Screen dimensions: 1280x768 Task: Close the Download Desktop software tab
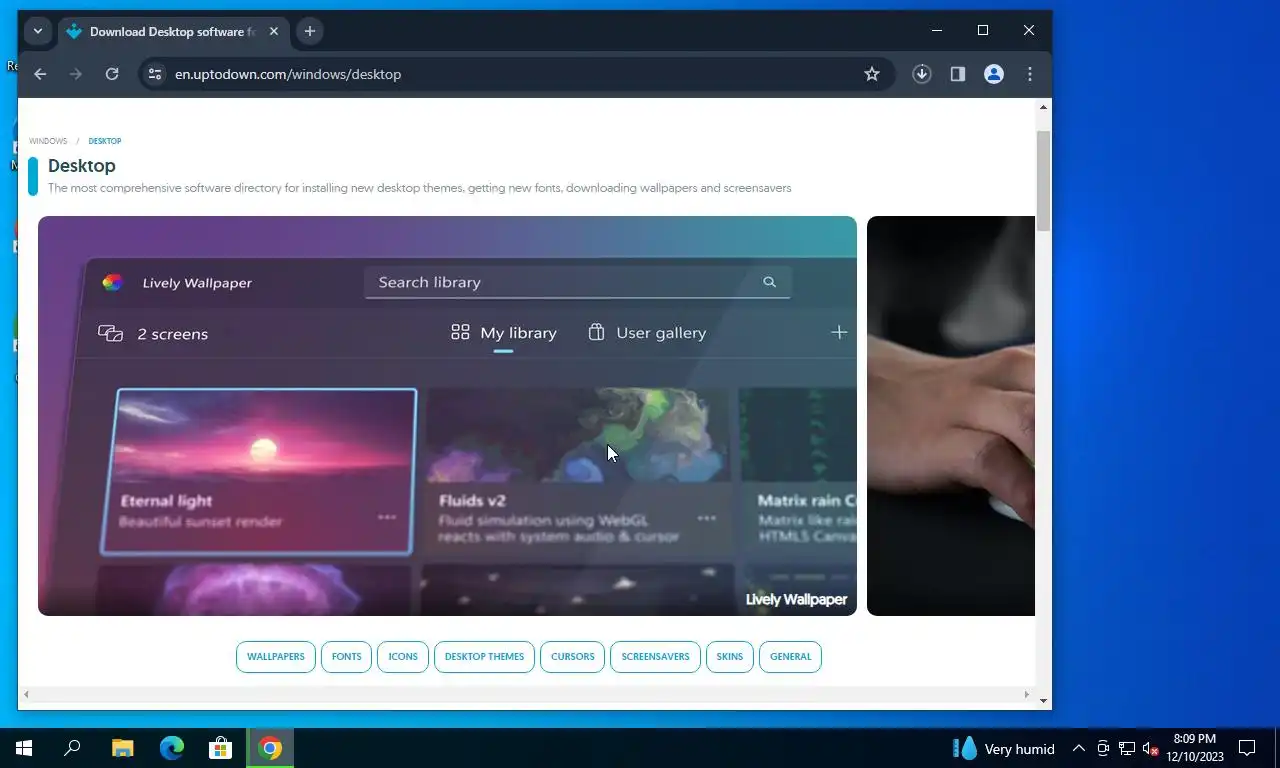pyautogui.click(x=274, y=31)
